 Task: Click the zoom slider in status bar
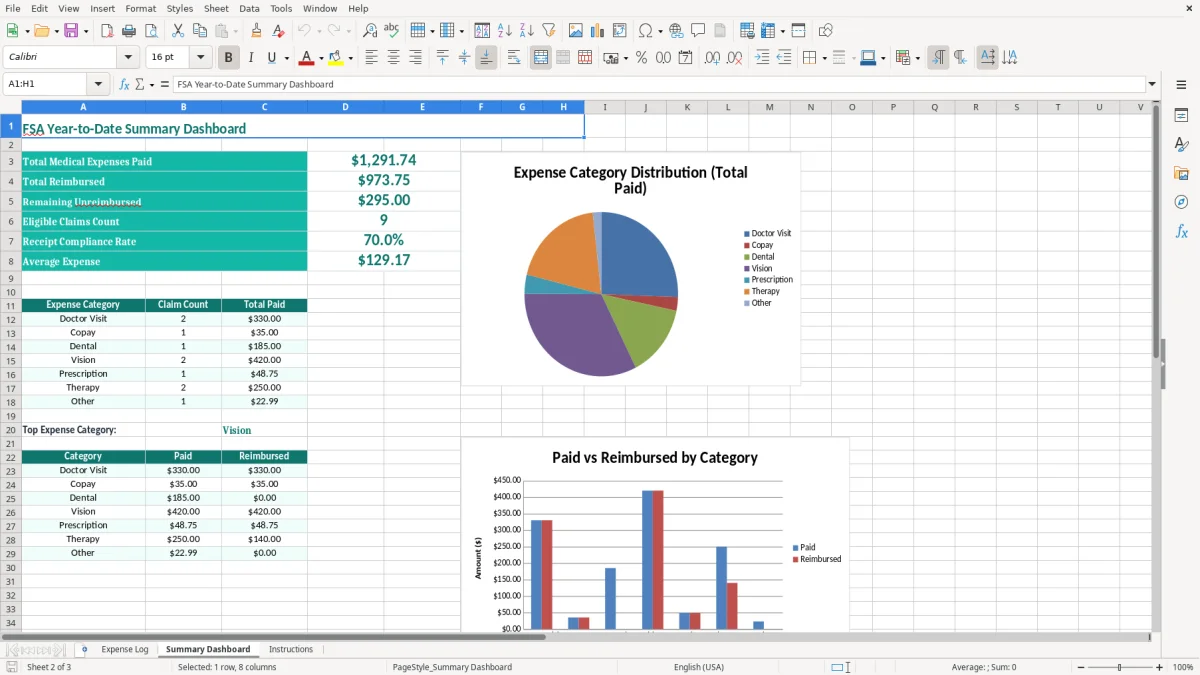coord(1120,667)
